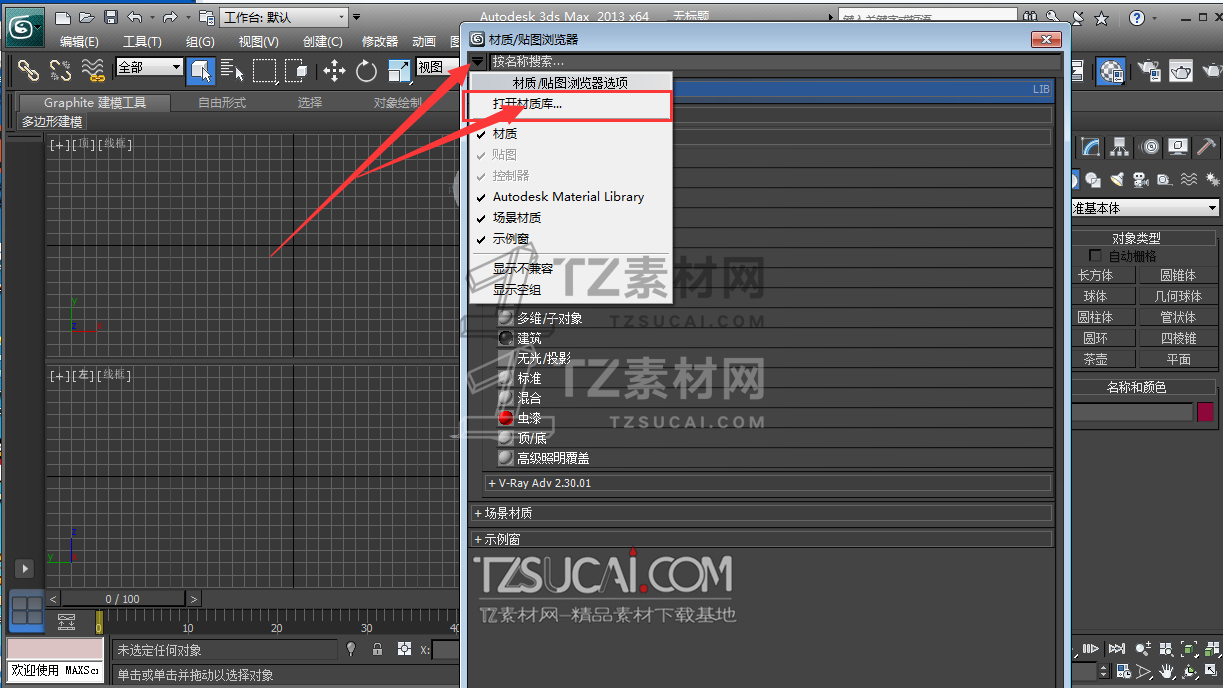Open the Material Editor checker-sphere icon
This screenshot has width=1223, height=688.
pos(1110,71)
